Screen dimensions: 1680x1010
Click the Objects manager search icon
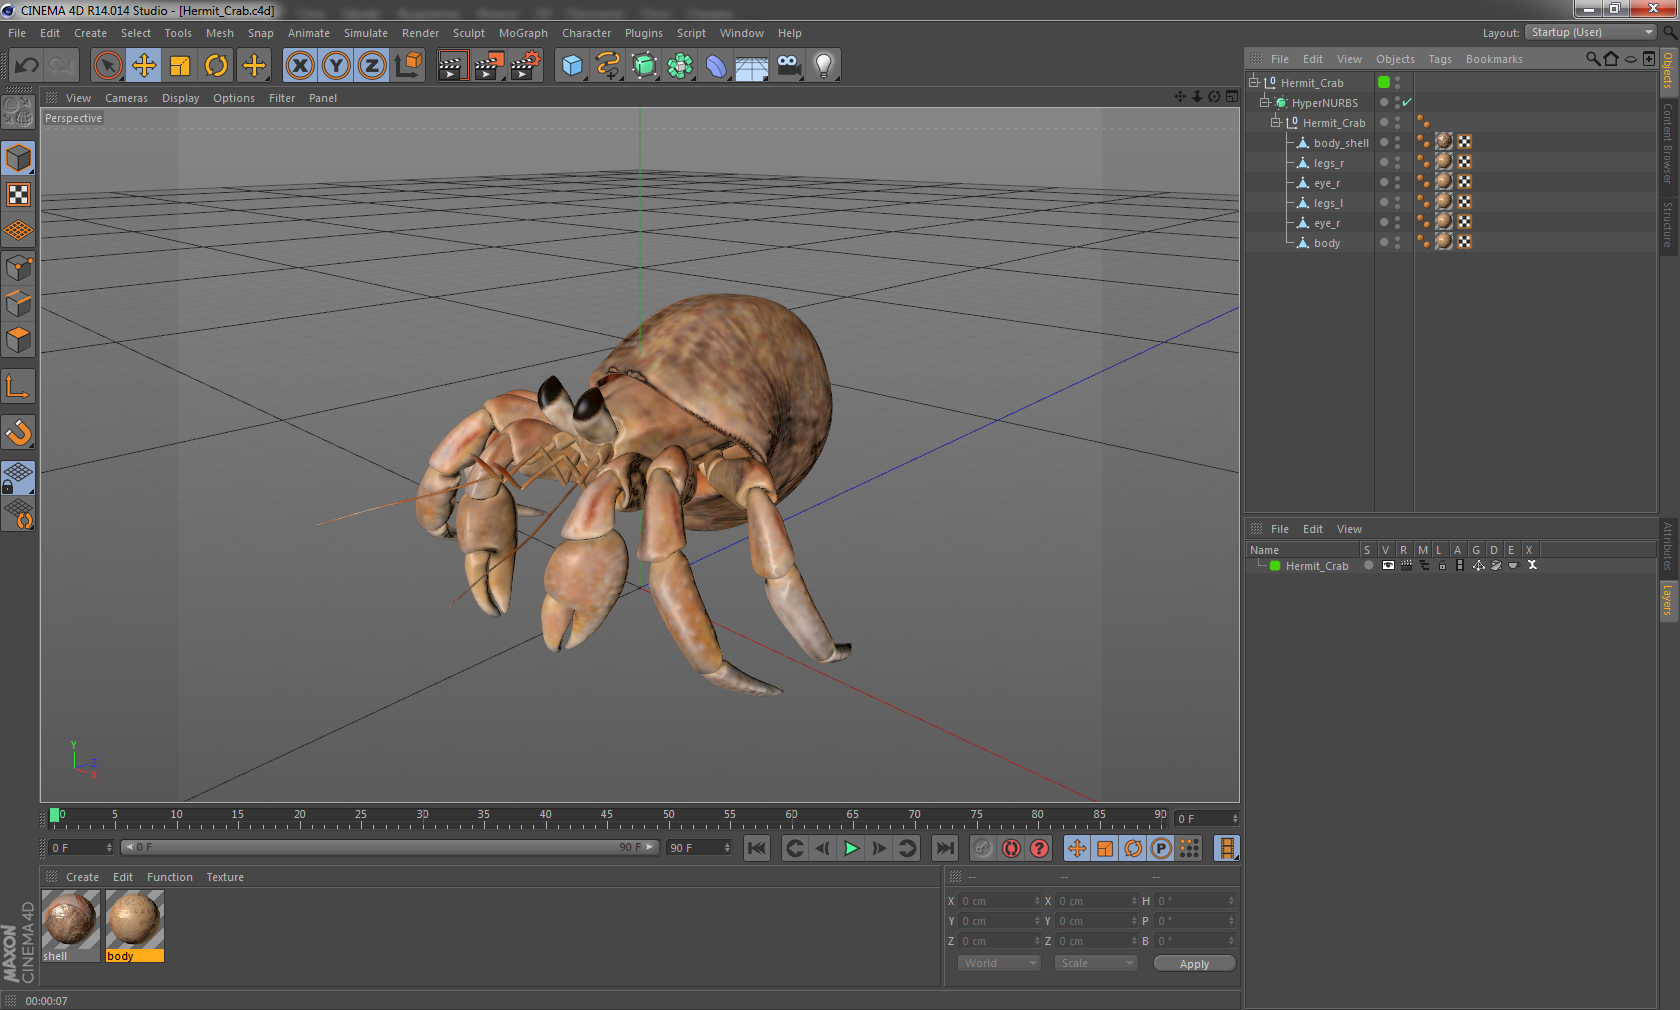tap(1593, 59)
